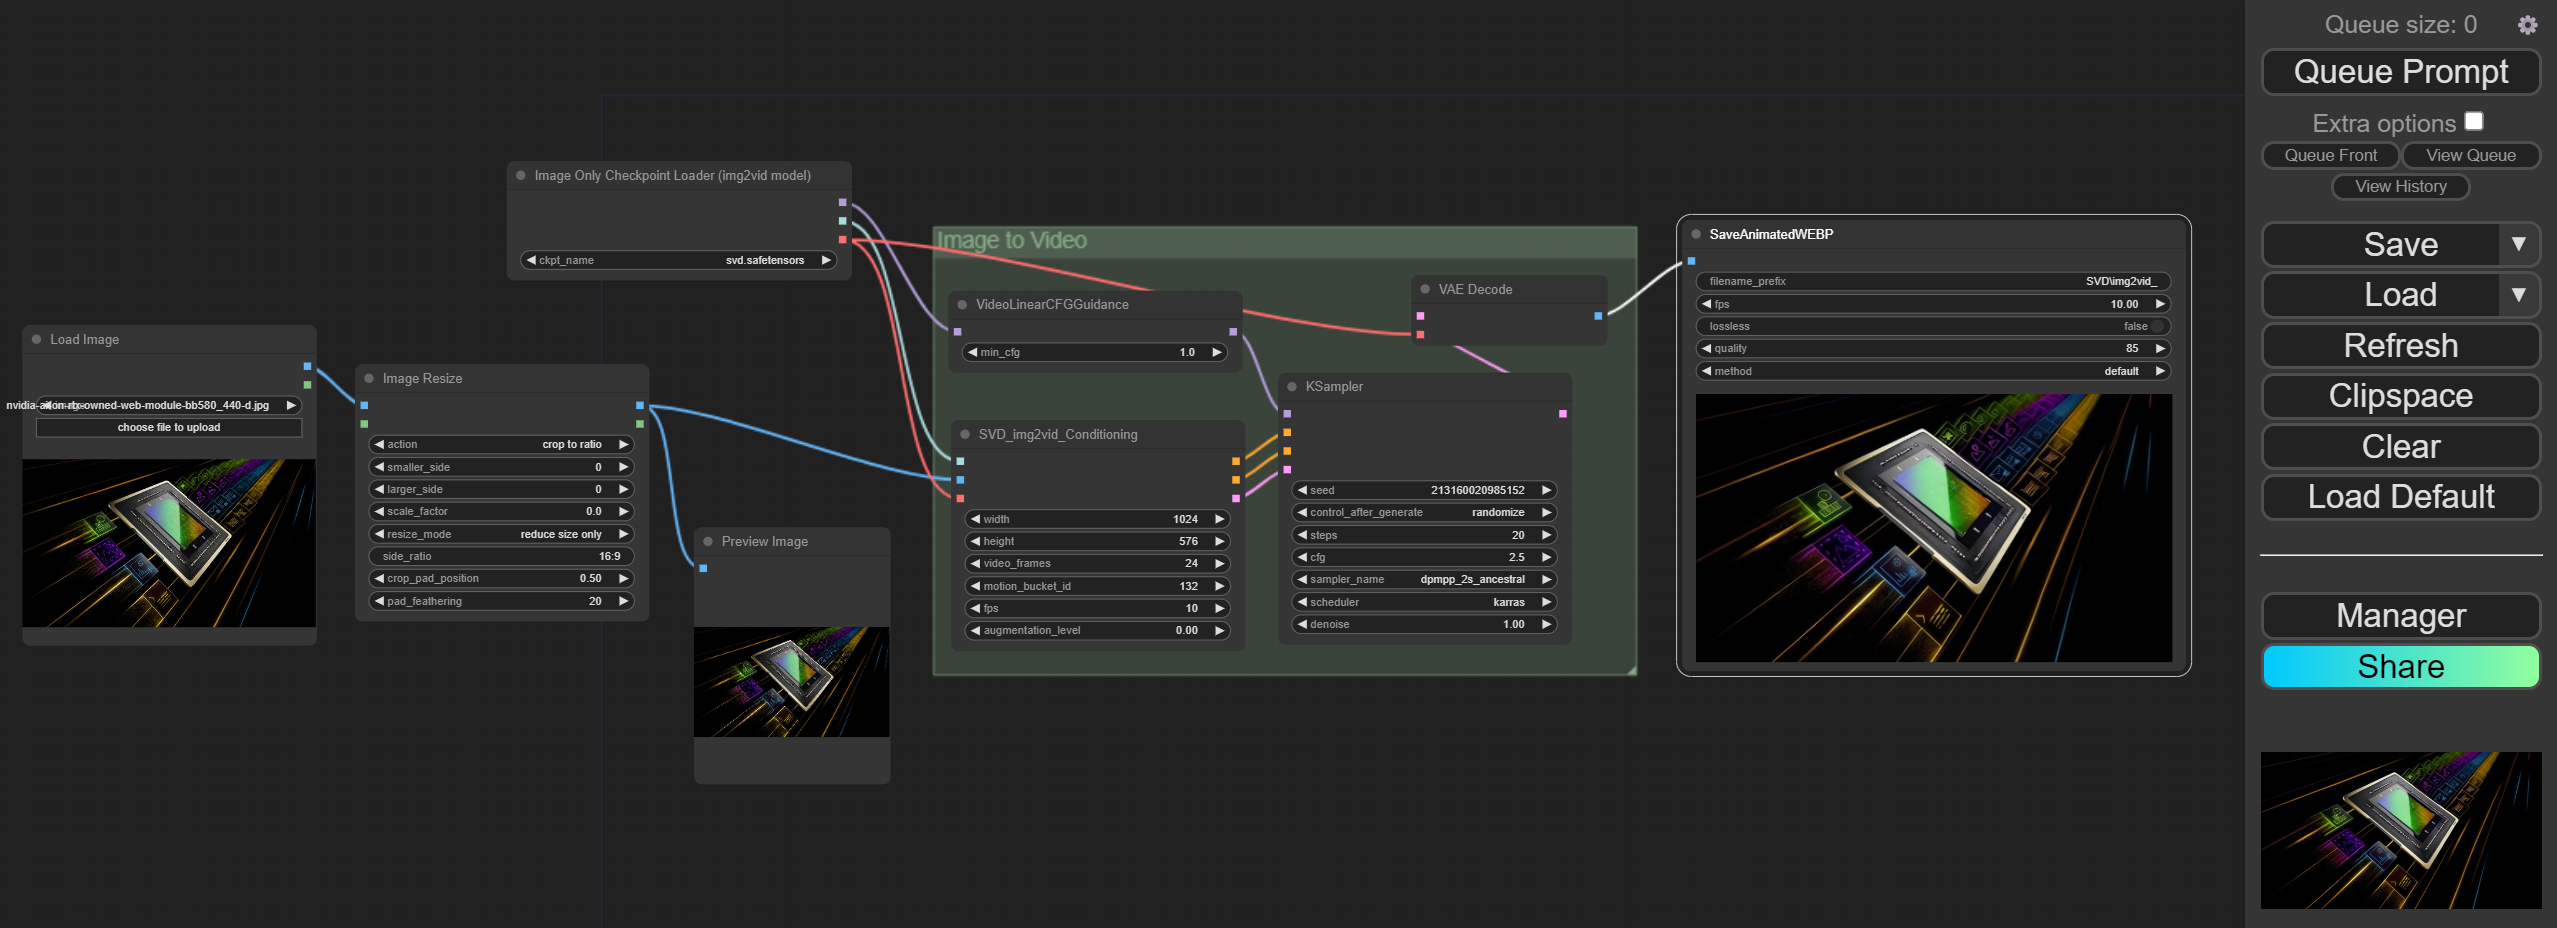
Task: Select the Load Image preview thumbnail
Action: (169, 543)
